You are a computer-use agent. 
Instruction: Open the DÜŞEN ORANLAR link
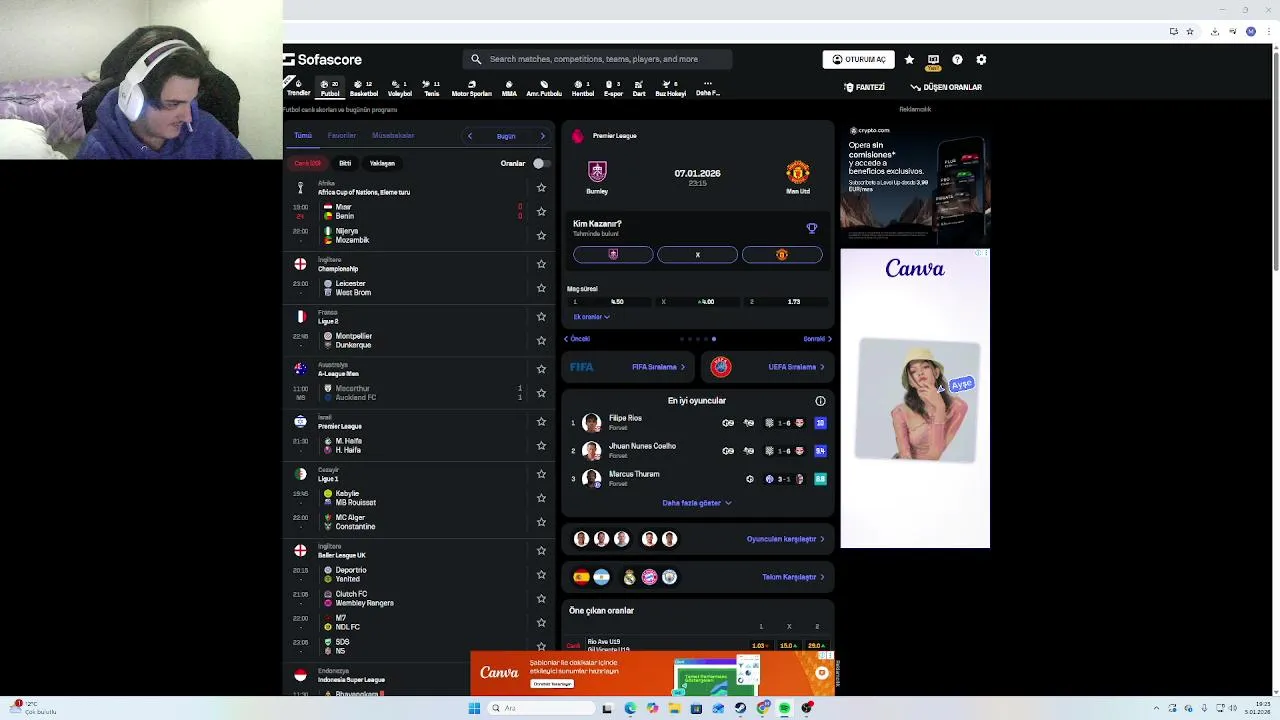[x=946, y=87]
